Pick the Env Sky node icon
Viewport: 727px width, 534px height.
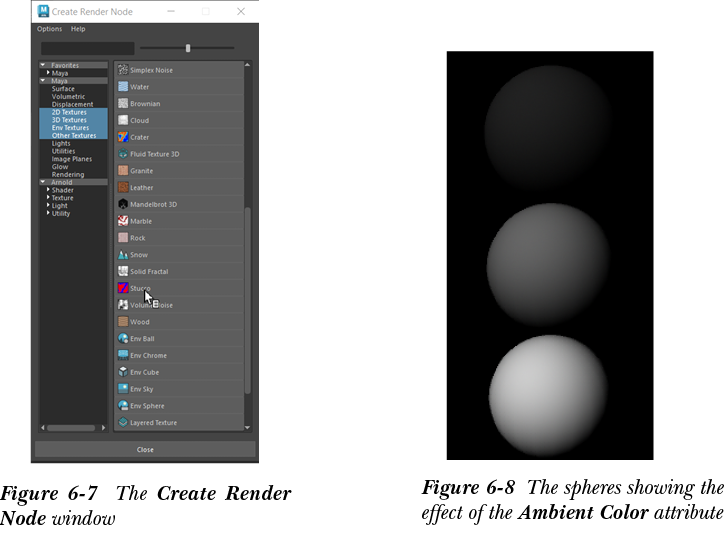pos(123,389)
